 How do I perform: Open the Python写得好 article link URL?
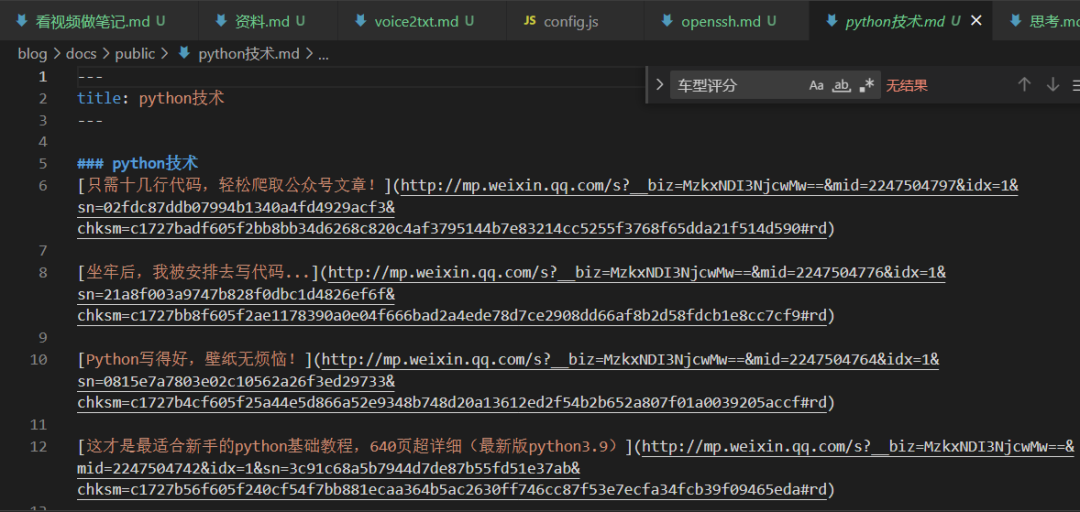[x=630, y=360]
